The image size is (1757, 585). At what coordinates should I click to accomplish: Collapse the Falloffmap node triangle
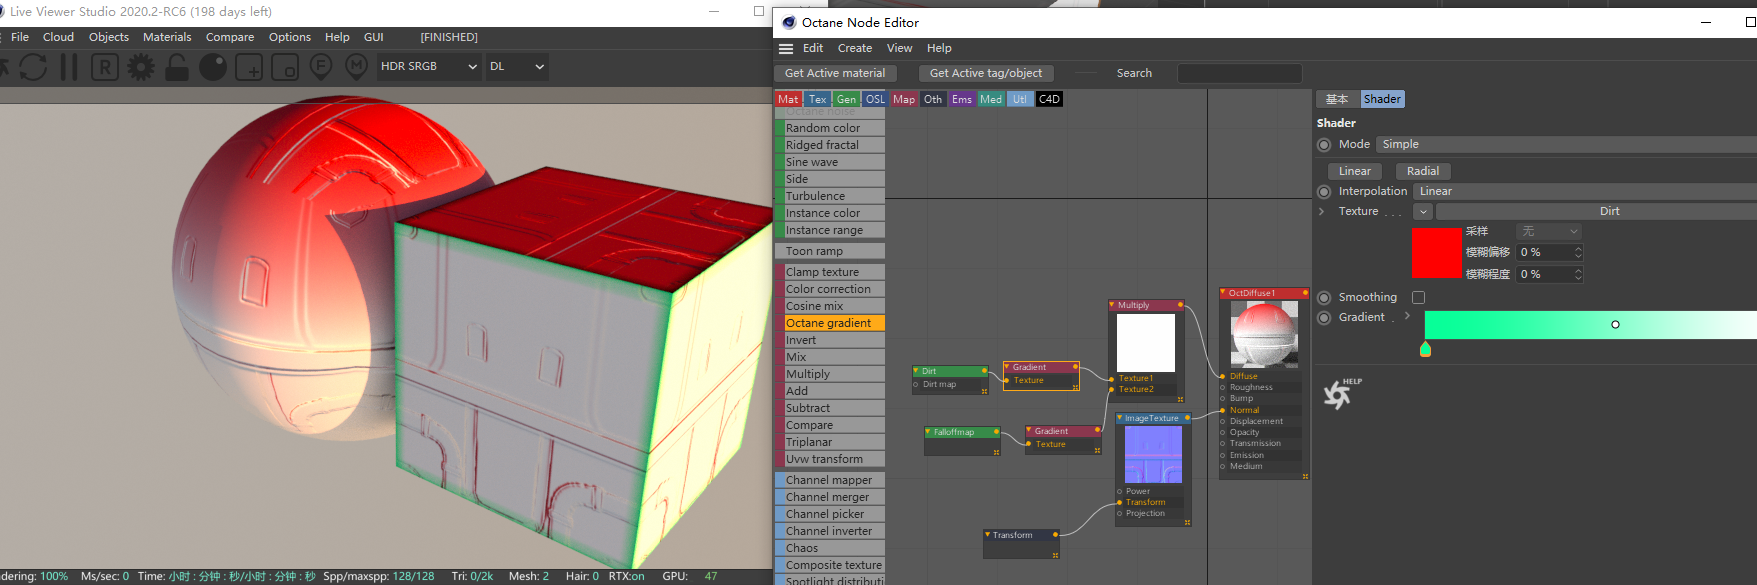coord(929,432)
